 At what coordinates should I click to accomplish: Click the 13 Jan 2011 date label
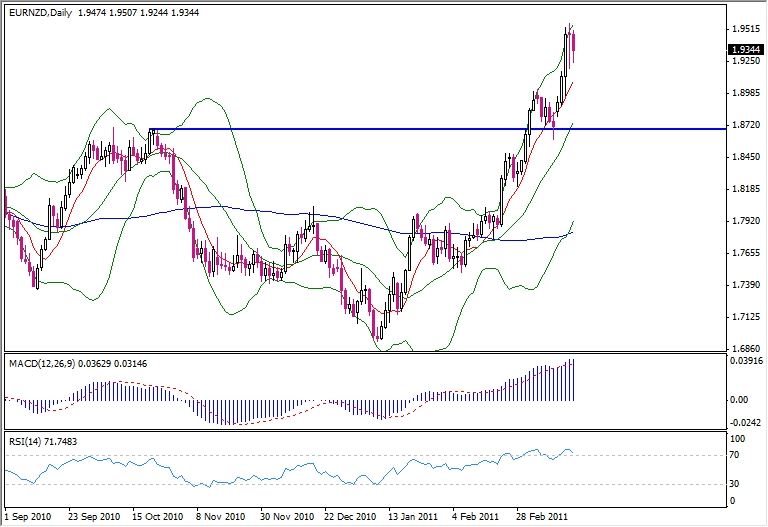[x=413, y=517]
